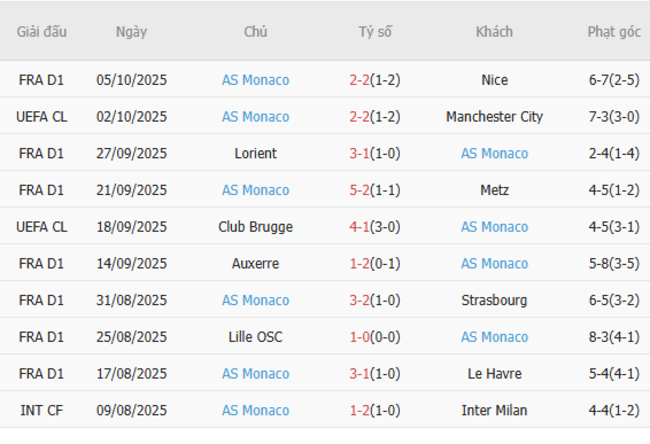Image resolution: width=650 pixels, height=444 pixels.
Task: Click the Metz away team
Action: (494, 190)
